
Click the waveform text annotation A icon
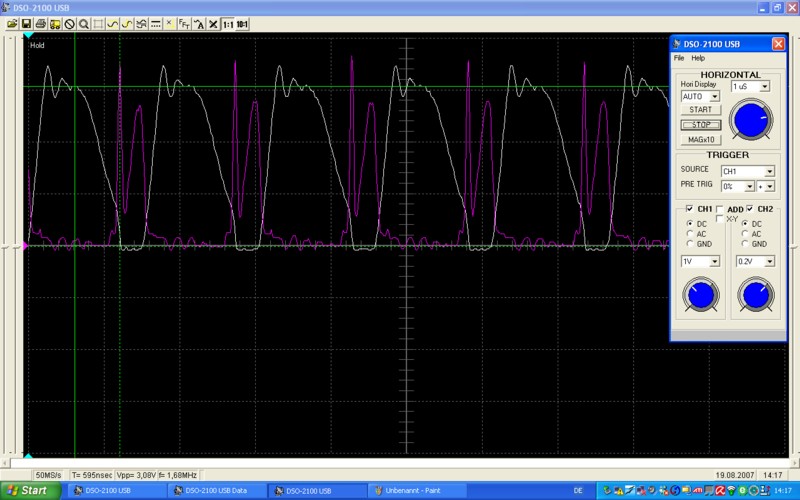click(199, 24)
